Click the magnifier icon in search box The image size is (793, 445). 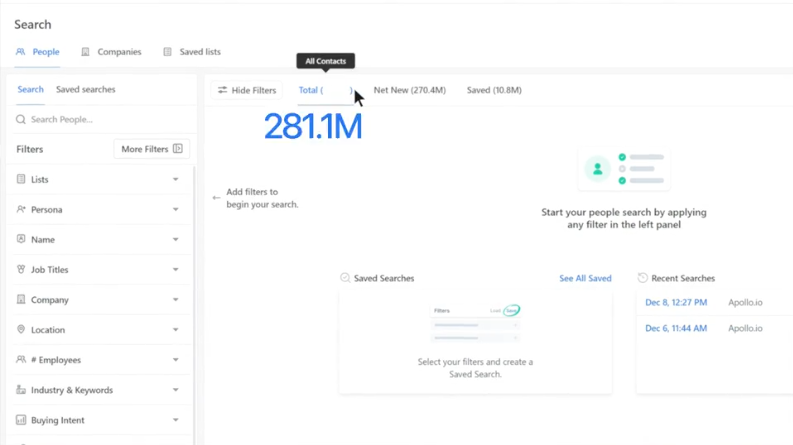[x=21, y=119]
